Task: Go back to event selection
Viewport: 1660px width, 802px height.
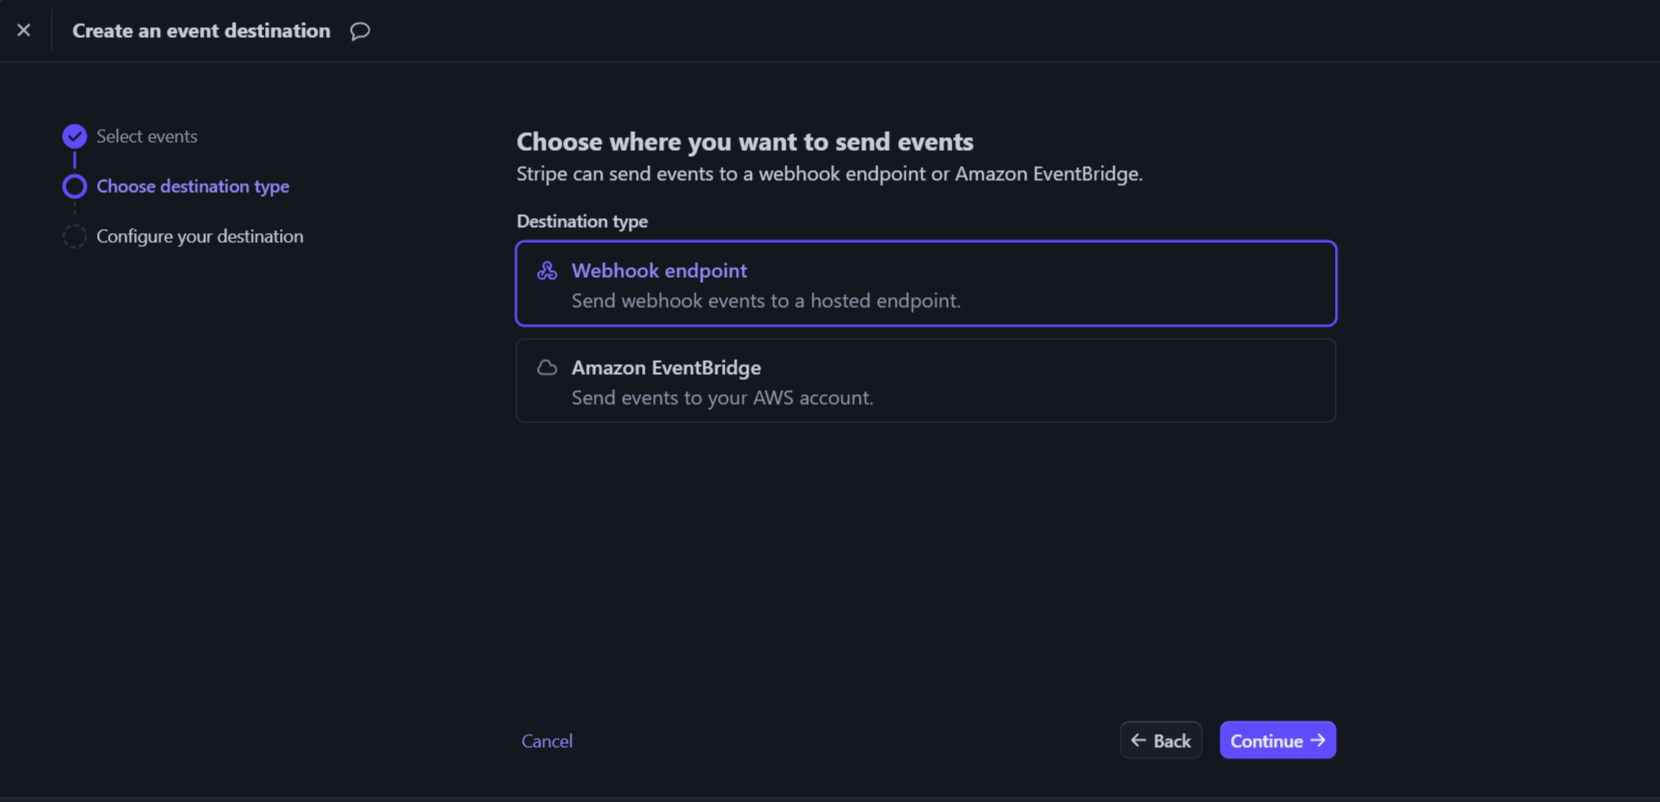Action: (x=1160, y=740)
